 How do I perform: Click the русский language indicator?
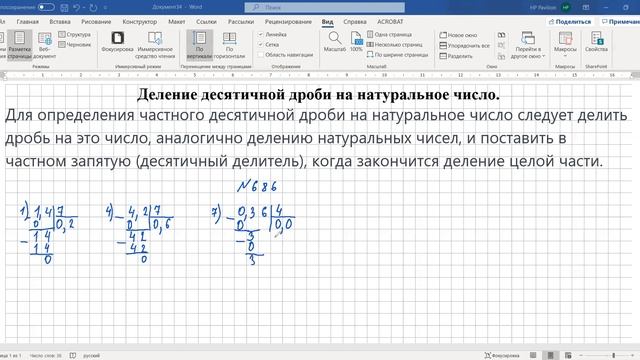[x=91, y=356]
